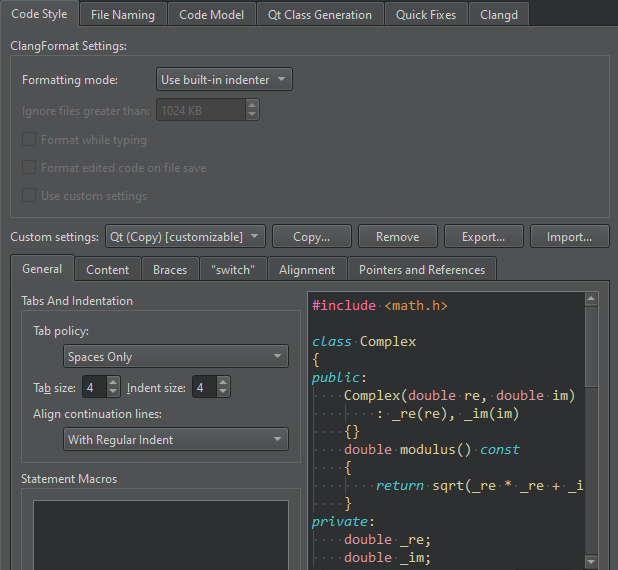Select the Braces tab
This screenshot has height=570, width=618.
170,270
